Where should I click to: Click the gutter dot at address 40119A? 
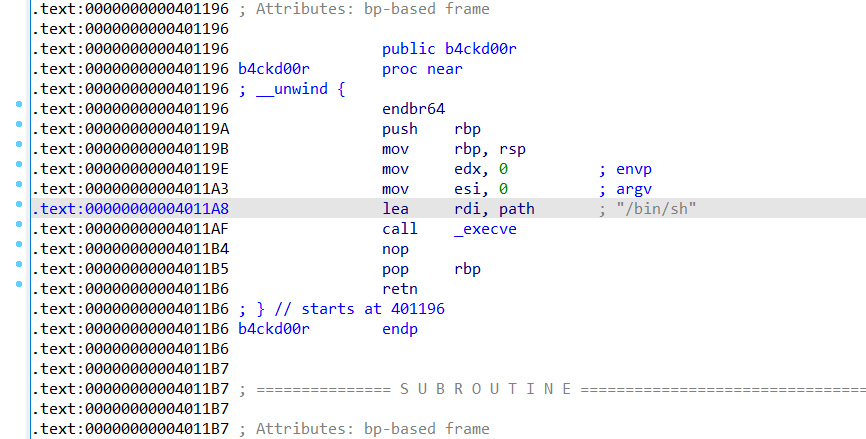pos(20,124)
